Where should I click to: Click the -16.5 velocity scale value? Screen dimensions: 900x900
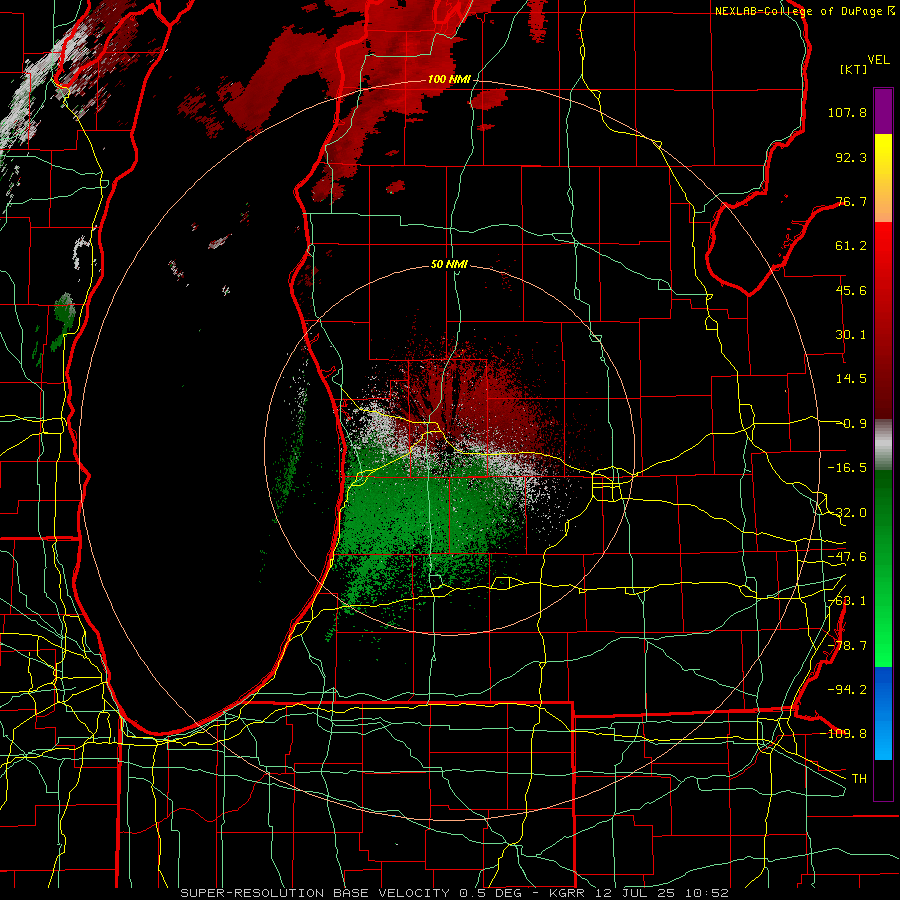tap(847, 468)
